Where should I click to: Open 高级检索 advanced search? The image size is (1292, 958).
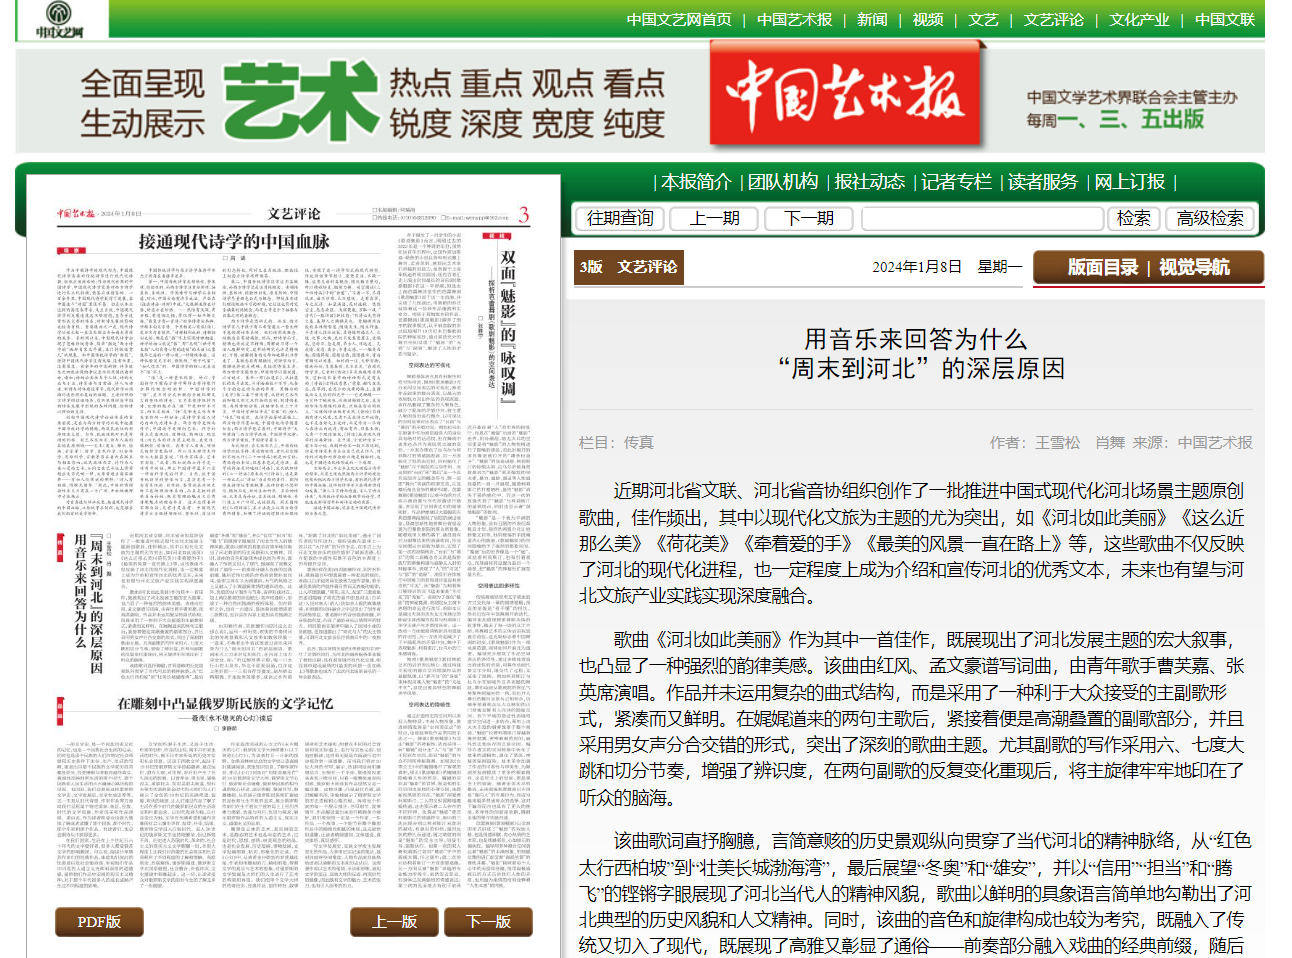point(1209,219)
